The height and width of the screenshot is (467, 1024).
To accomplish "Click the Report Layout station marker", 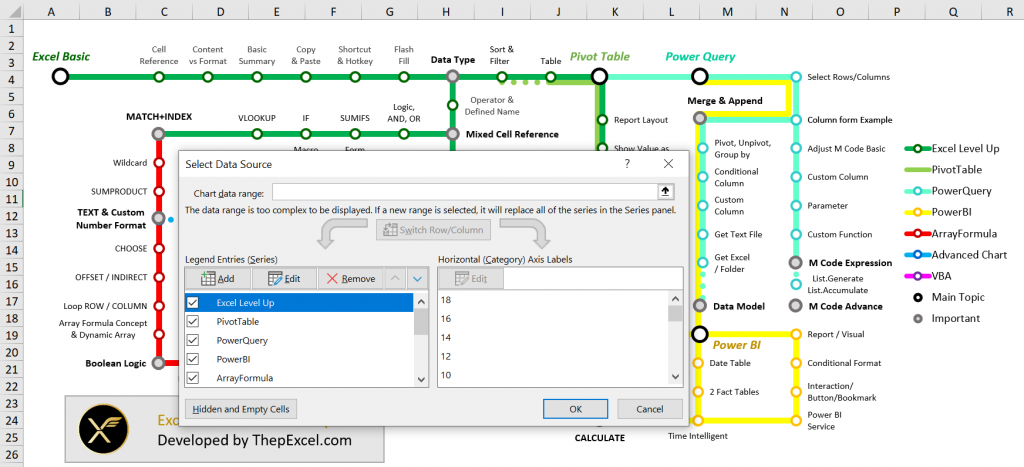I will point(600,120).
